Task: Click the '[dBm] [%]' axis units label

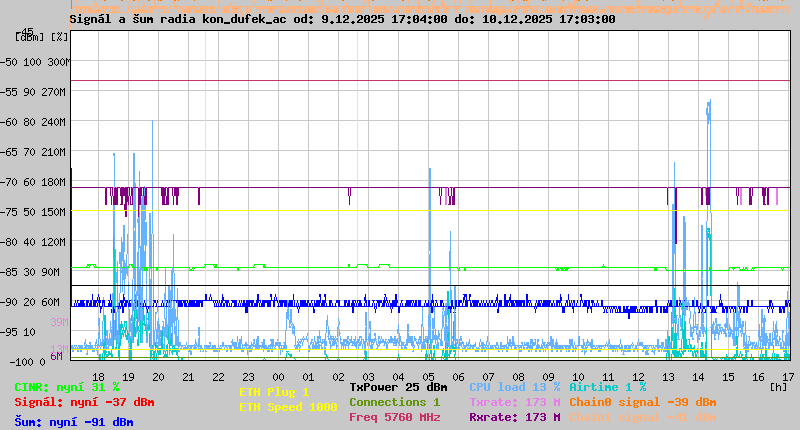Action: 41,37
